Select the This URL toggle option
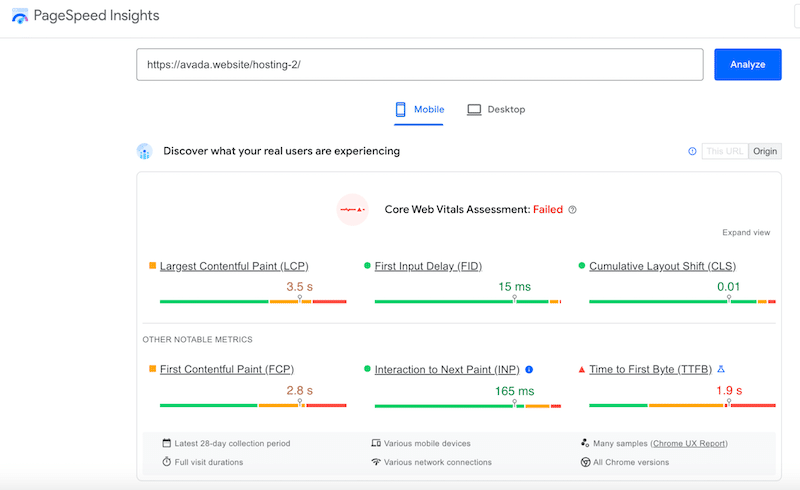800x490 pixels. pos(725,151)
